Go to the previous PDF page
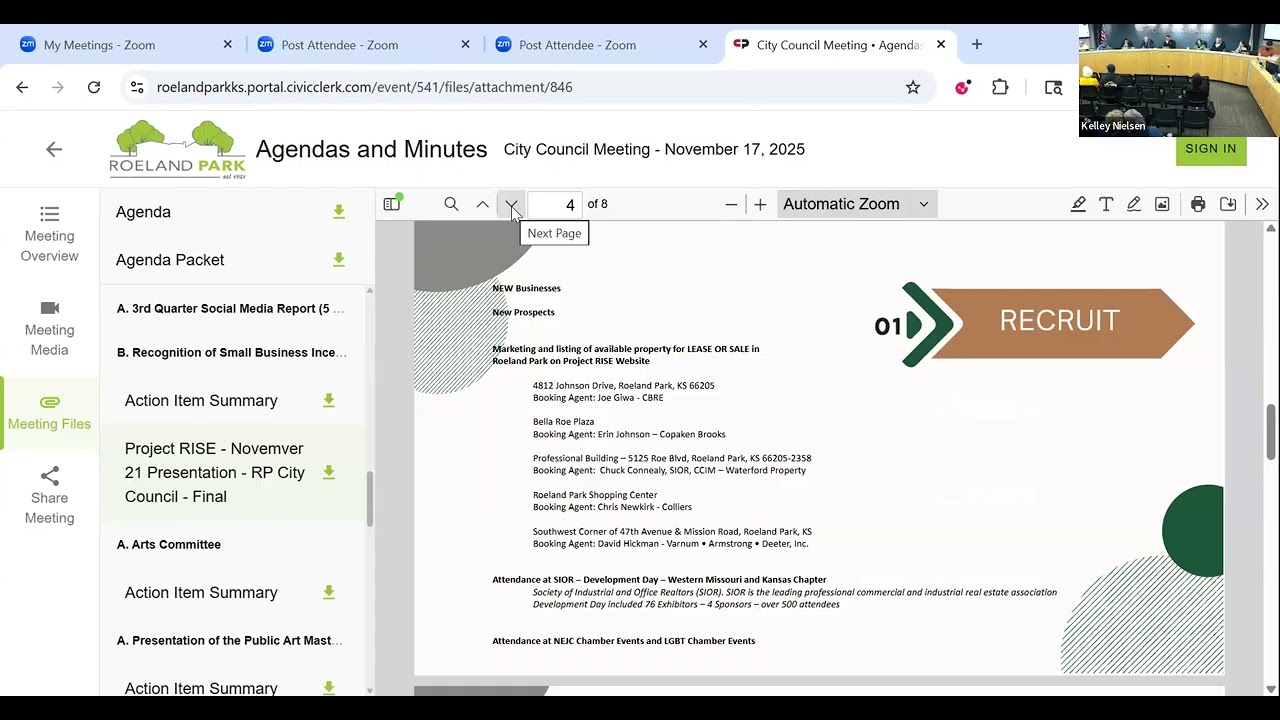 point(483,204)
